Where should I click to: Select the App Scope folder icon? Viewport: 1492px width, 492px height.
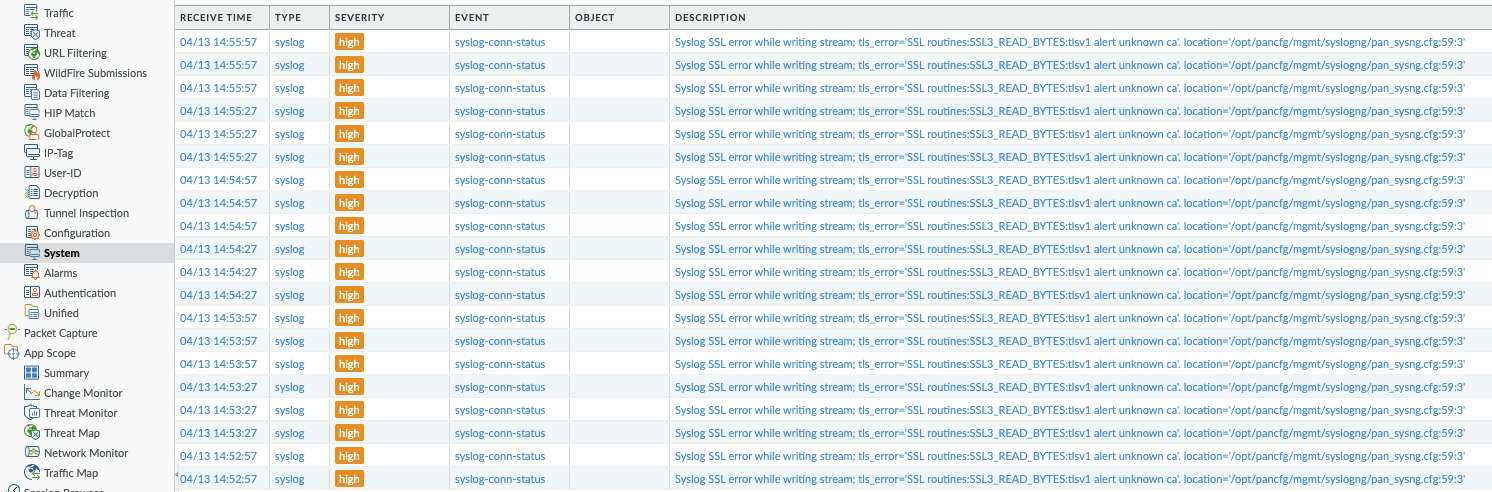pos(12,353)
